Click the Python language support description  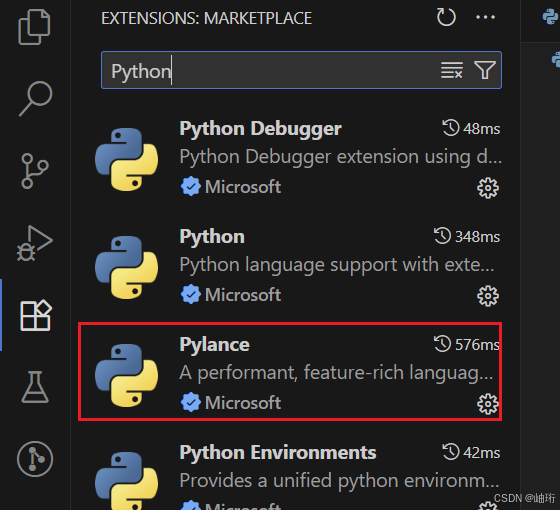pyautogui.click(x=337, y=265)
